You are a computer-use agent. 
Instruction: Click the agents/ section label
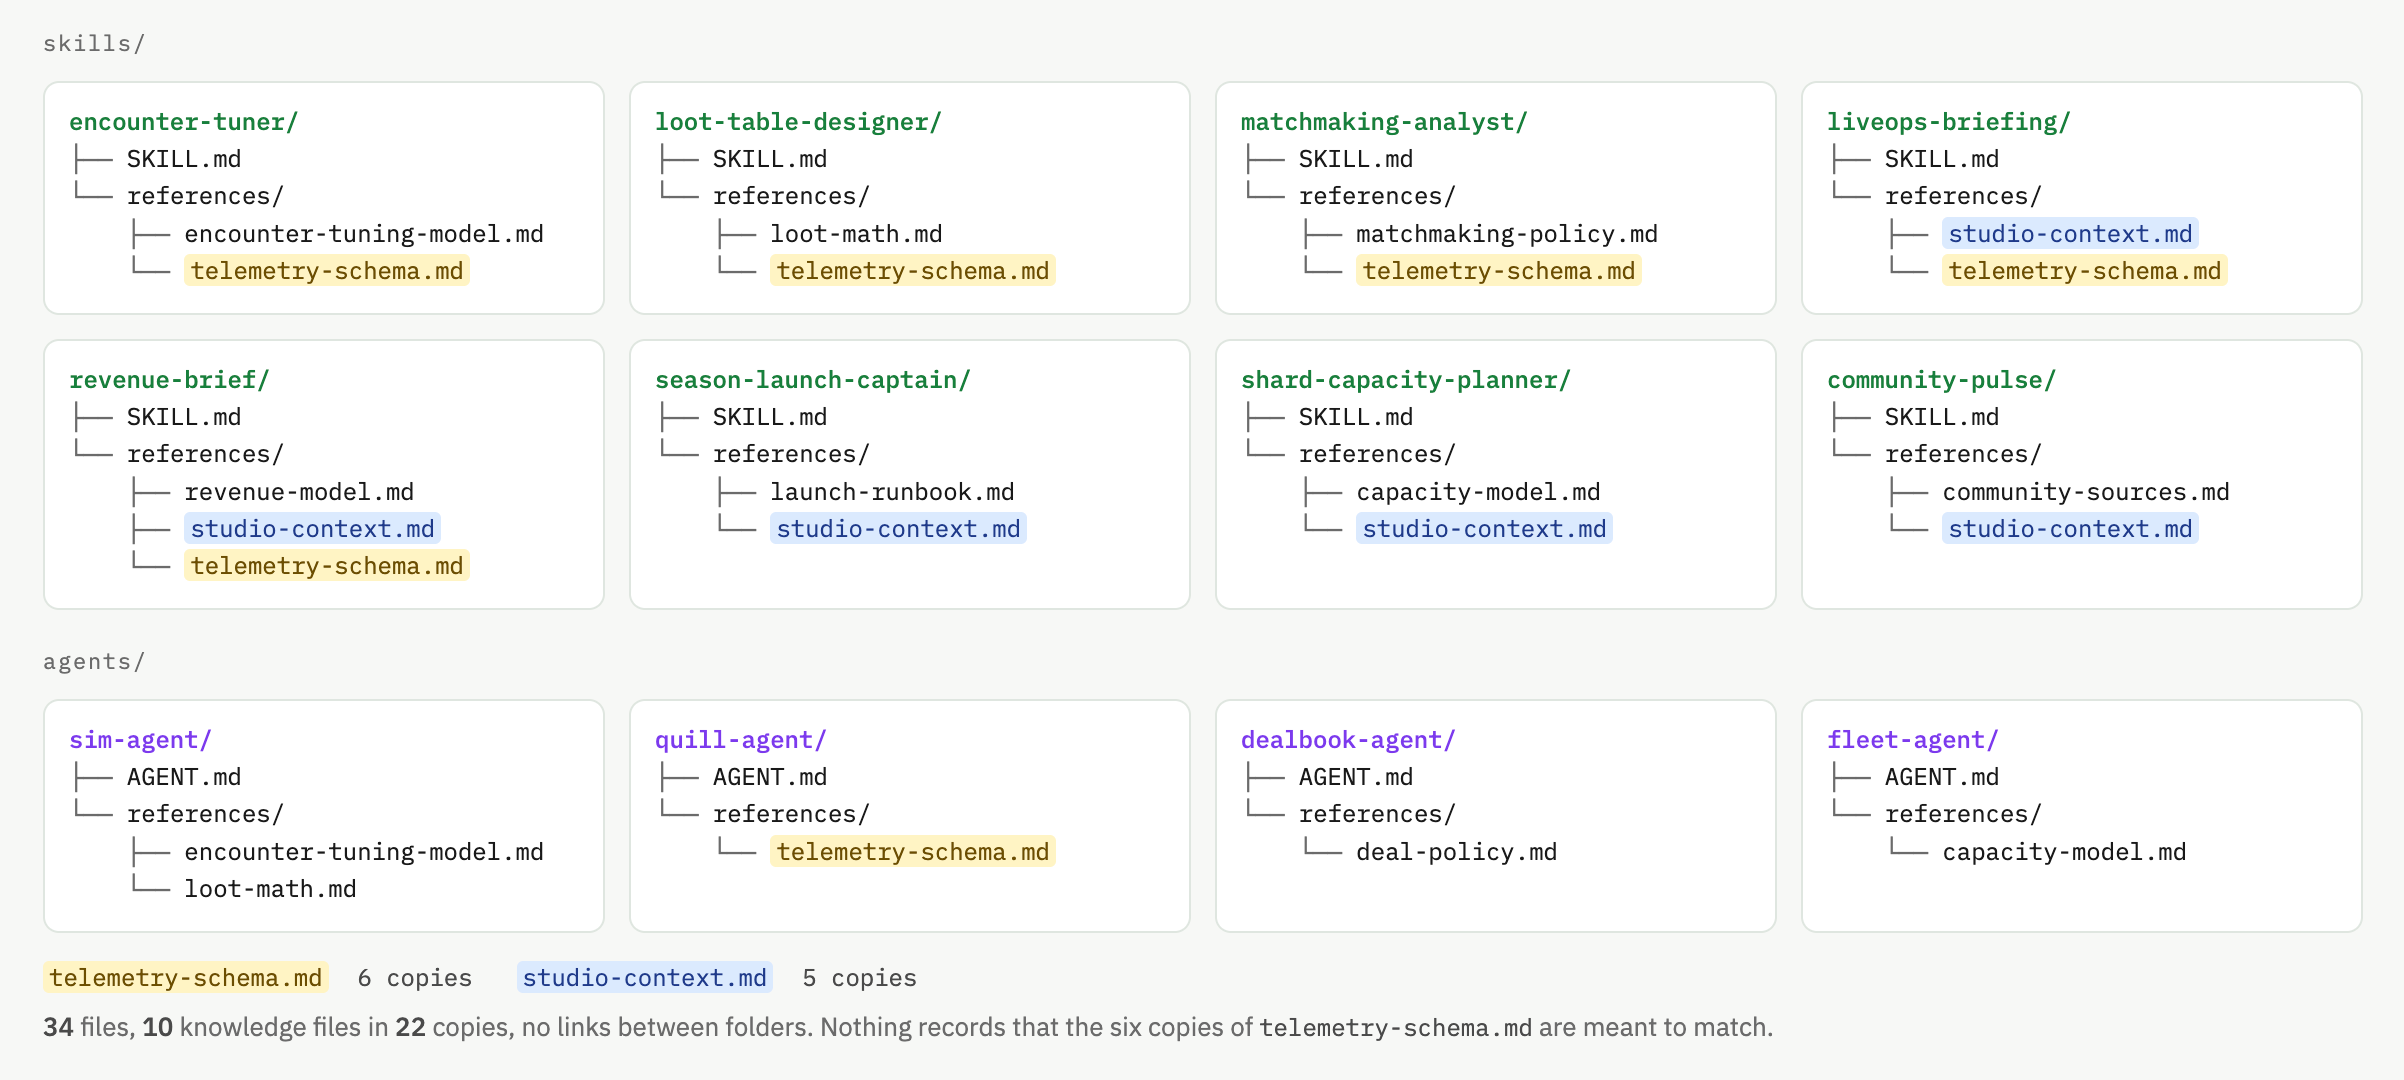coord(94,662)
